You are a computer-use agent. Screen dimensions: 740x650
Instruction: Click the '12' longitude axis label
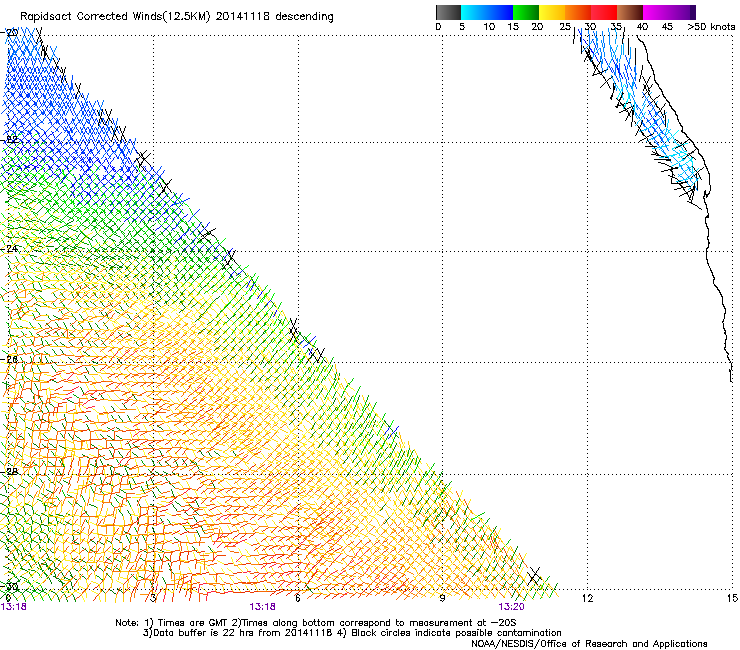588,599
